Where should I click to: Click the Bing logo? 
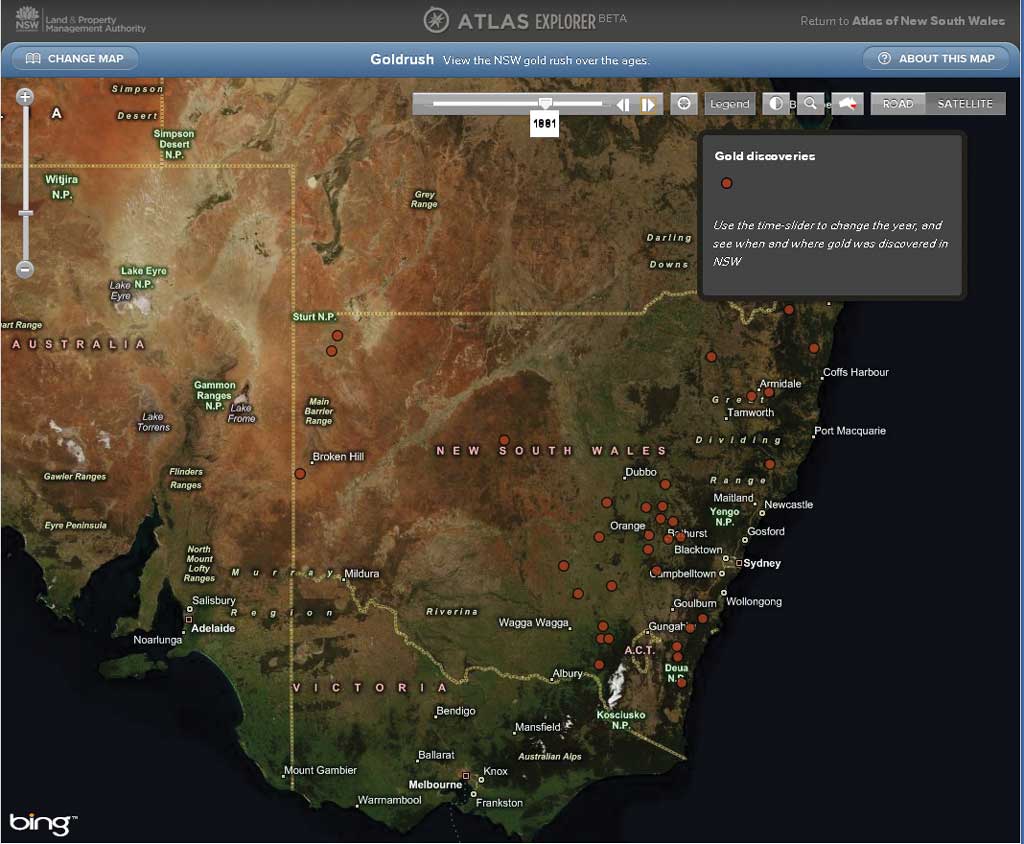point(42,823)
